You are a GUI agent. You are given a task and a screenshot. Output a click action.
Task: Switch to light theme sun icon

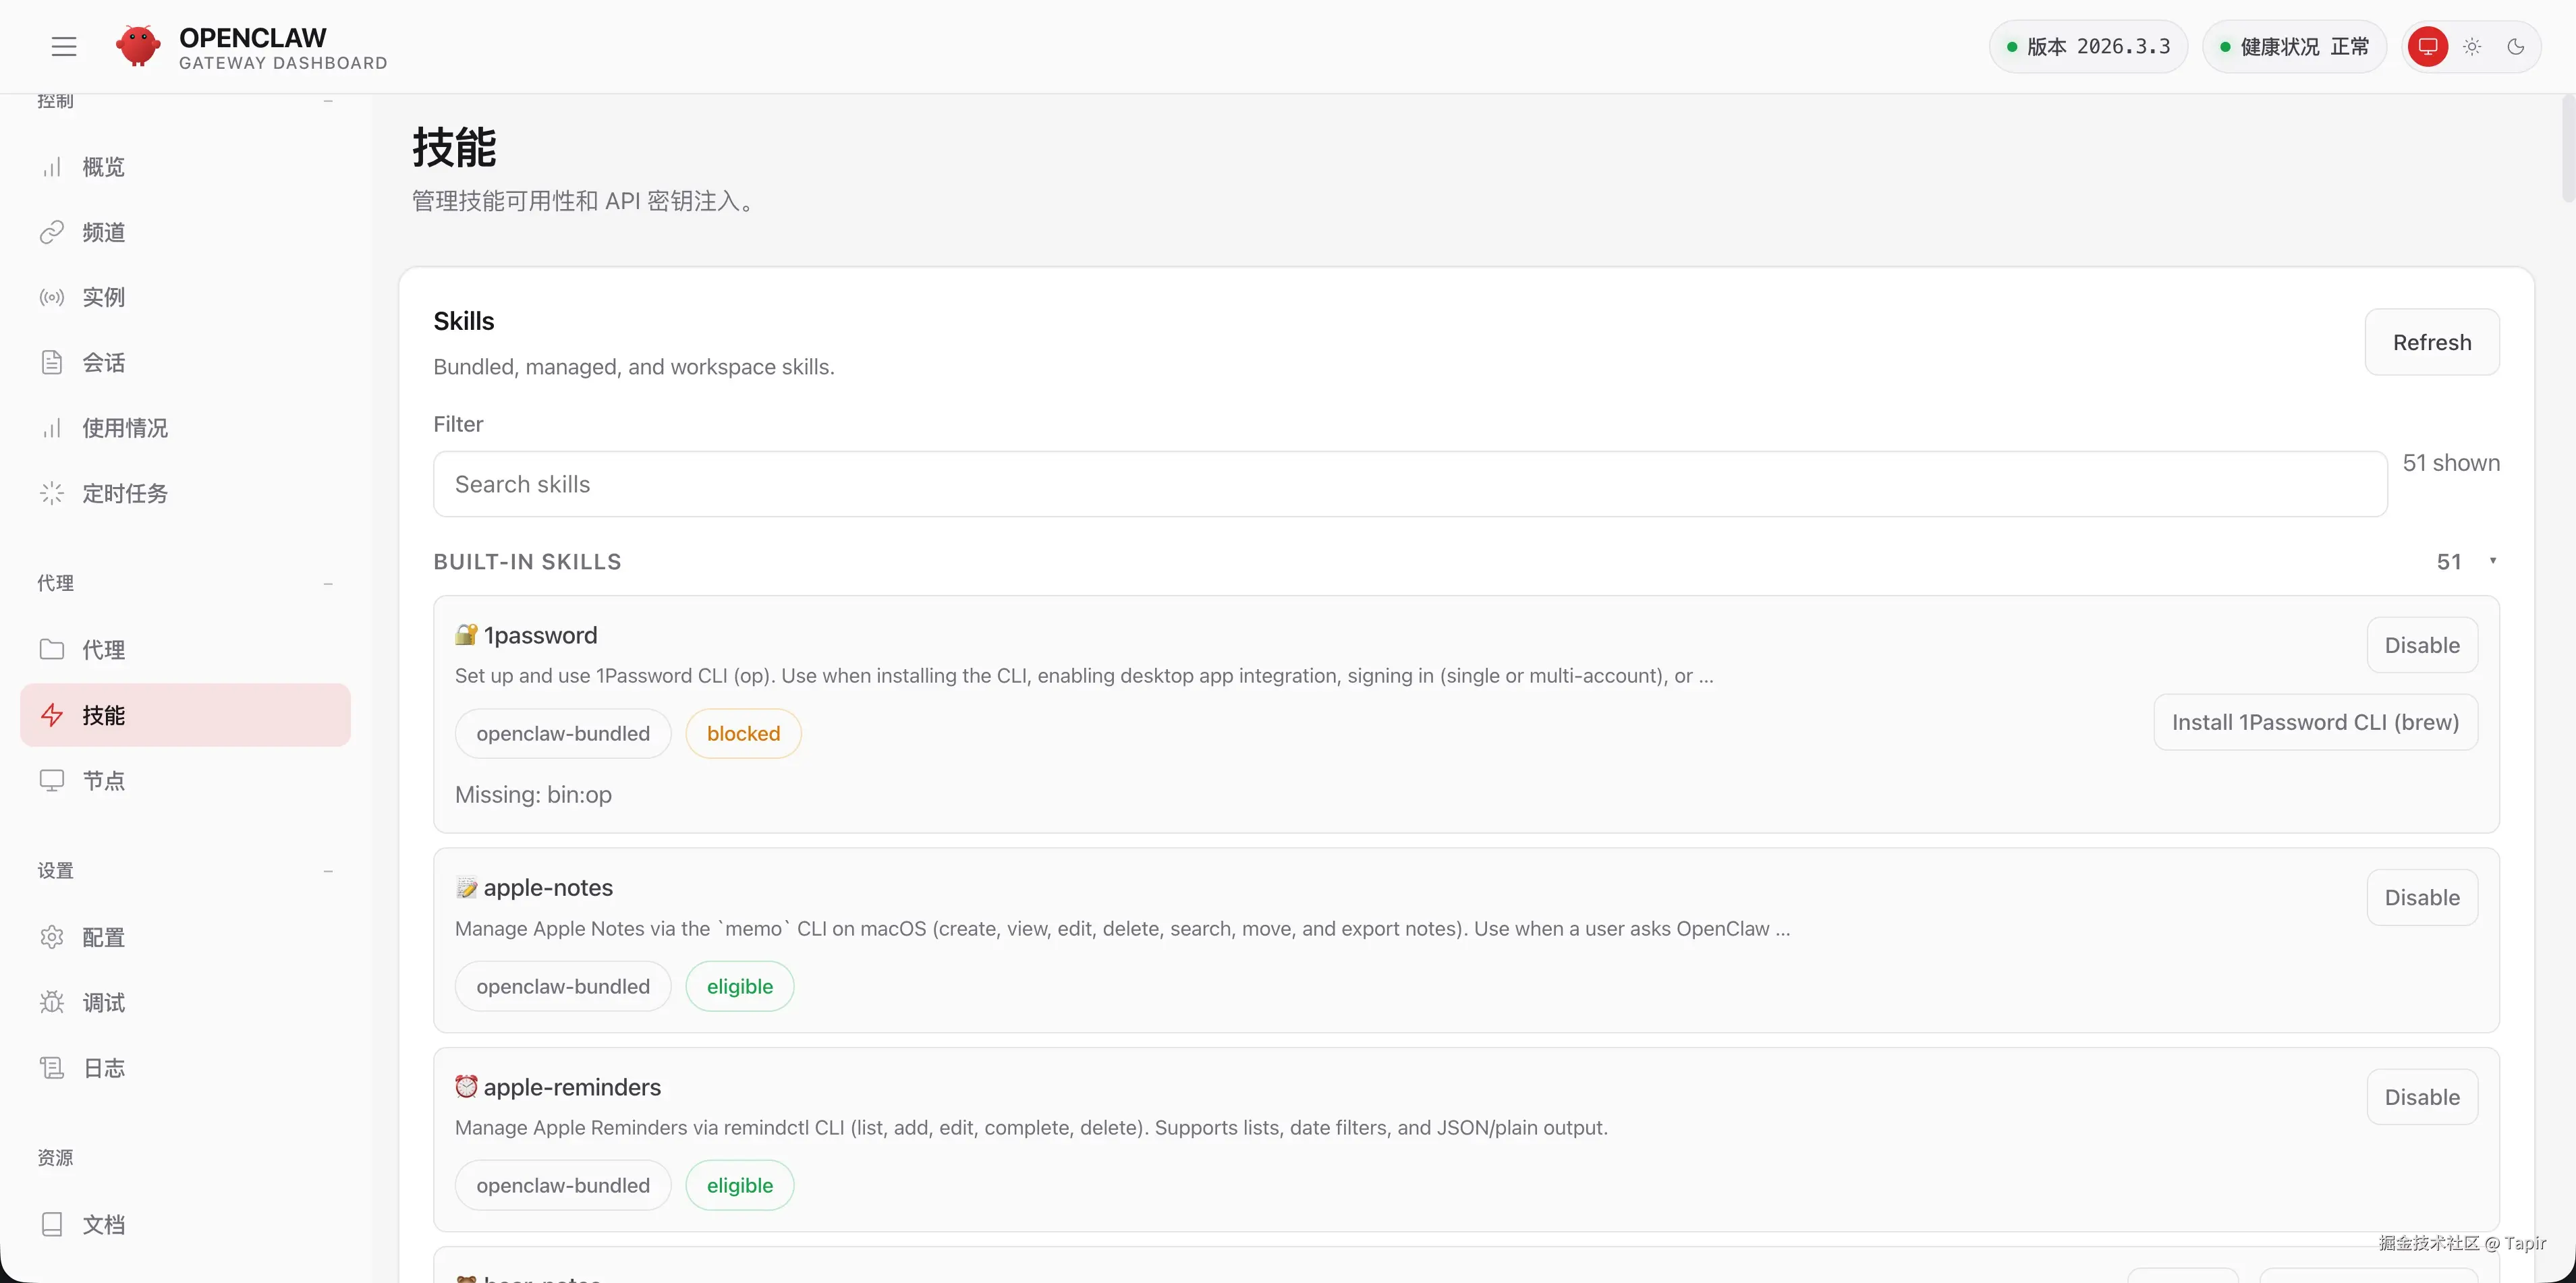tap(2472, 46)
